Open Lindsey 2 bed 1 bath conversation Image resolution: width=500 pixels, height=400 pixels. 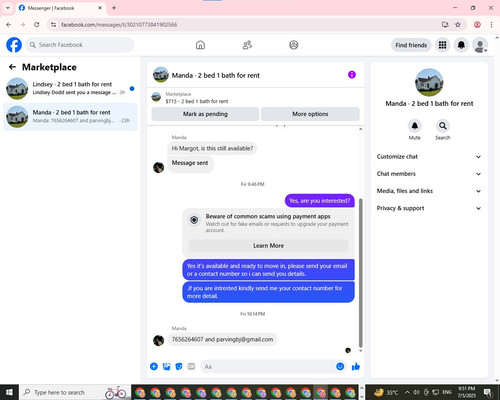[x=70, y=88]
